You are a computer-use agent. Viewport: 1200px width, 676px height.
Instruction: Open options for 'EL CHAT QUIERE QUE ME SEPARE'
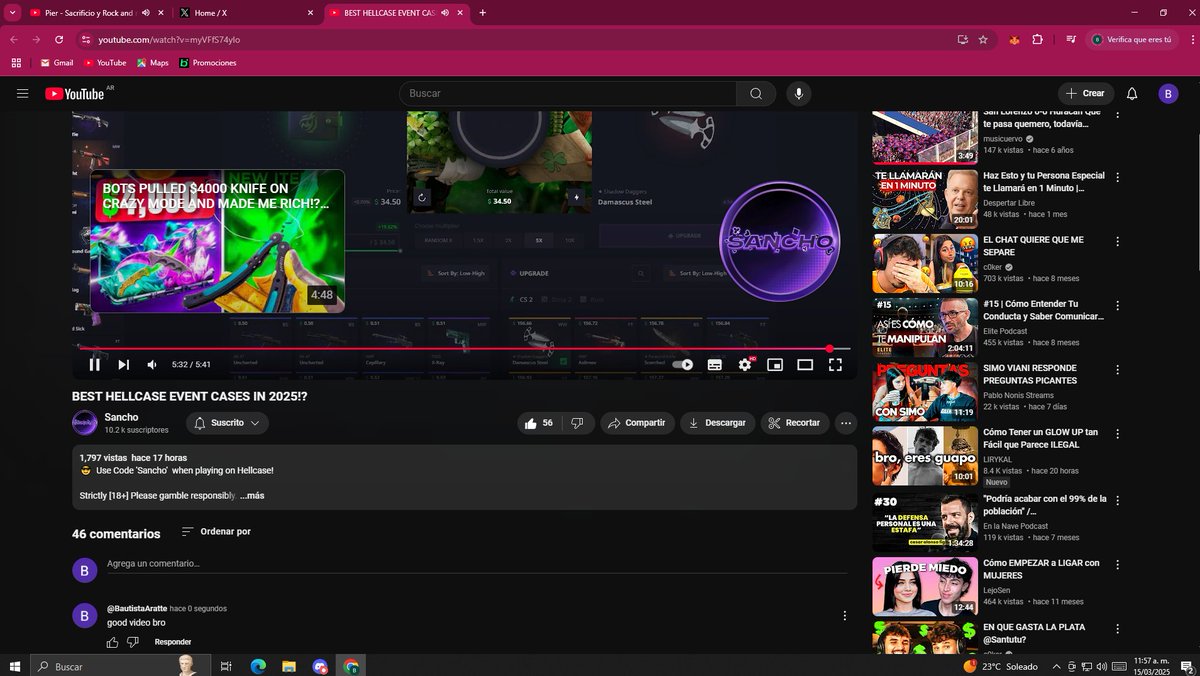coord(1118,241)
